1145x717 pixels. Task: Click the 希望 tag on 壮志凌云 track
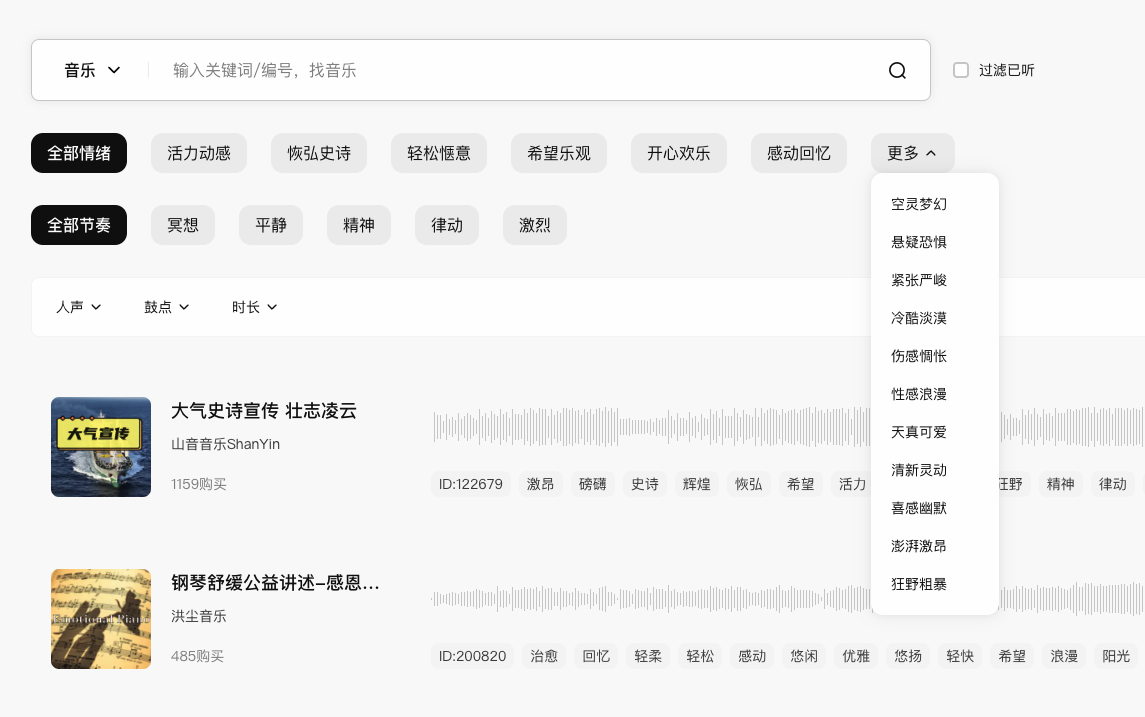[x=800, y=484]
